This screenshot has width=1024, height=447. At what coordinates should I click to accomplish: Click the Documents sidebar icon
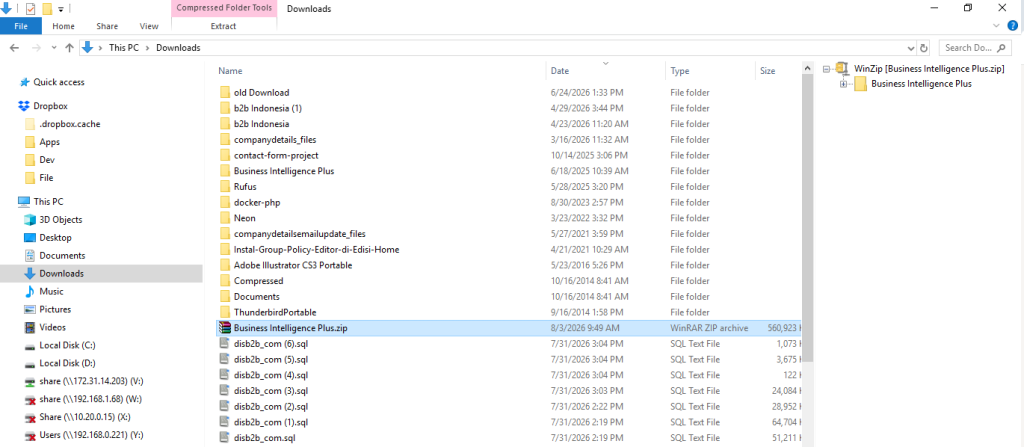point(29,256)
